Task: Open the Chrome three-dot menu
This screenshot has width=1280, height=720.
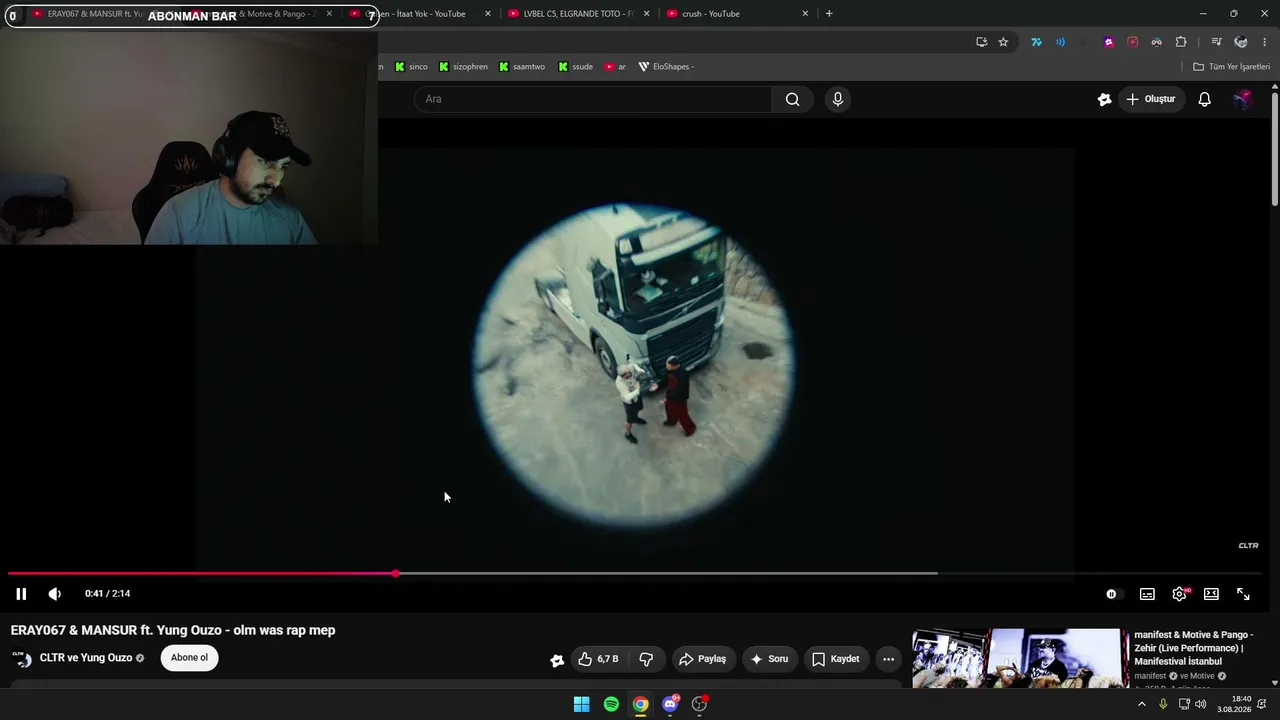Action: pyautogui.click(x=1265, y=42)
